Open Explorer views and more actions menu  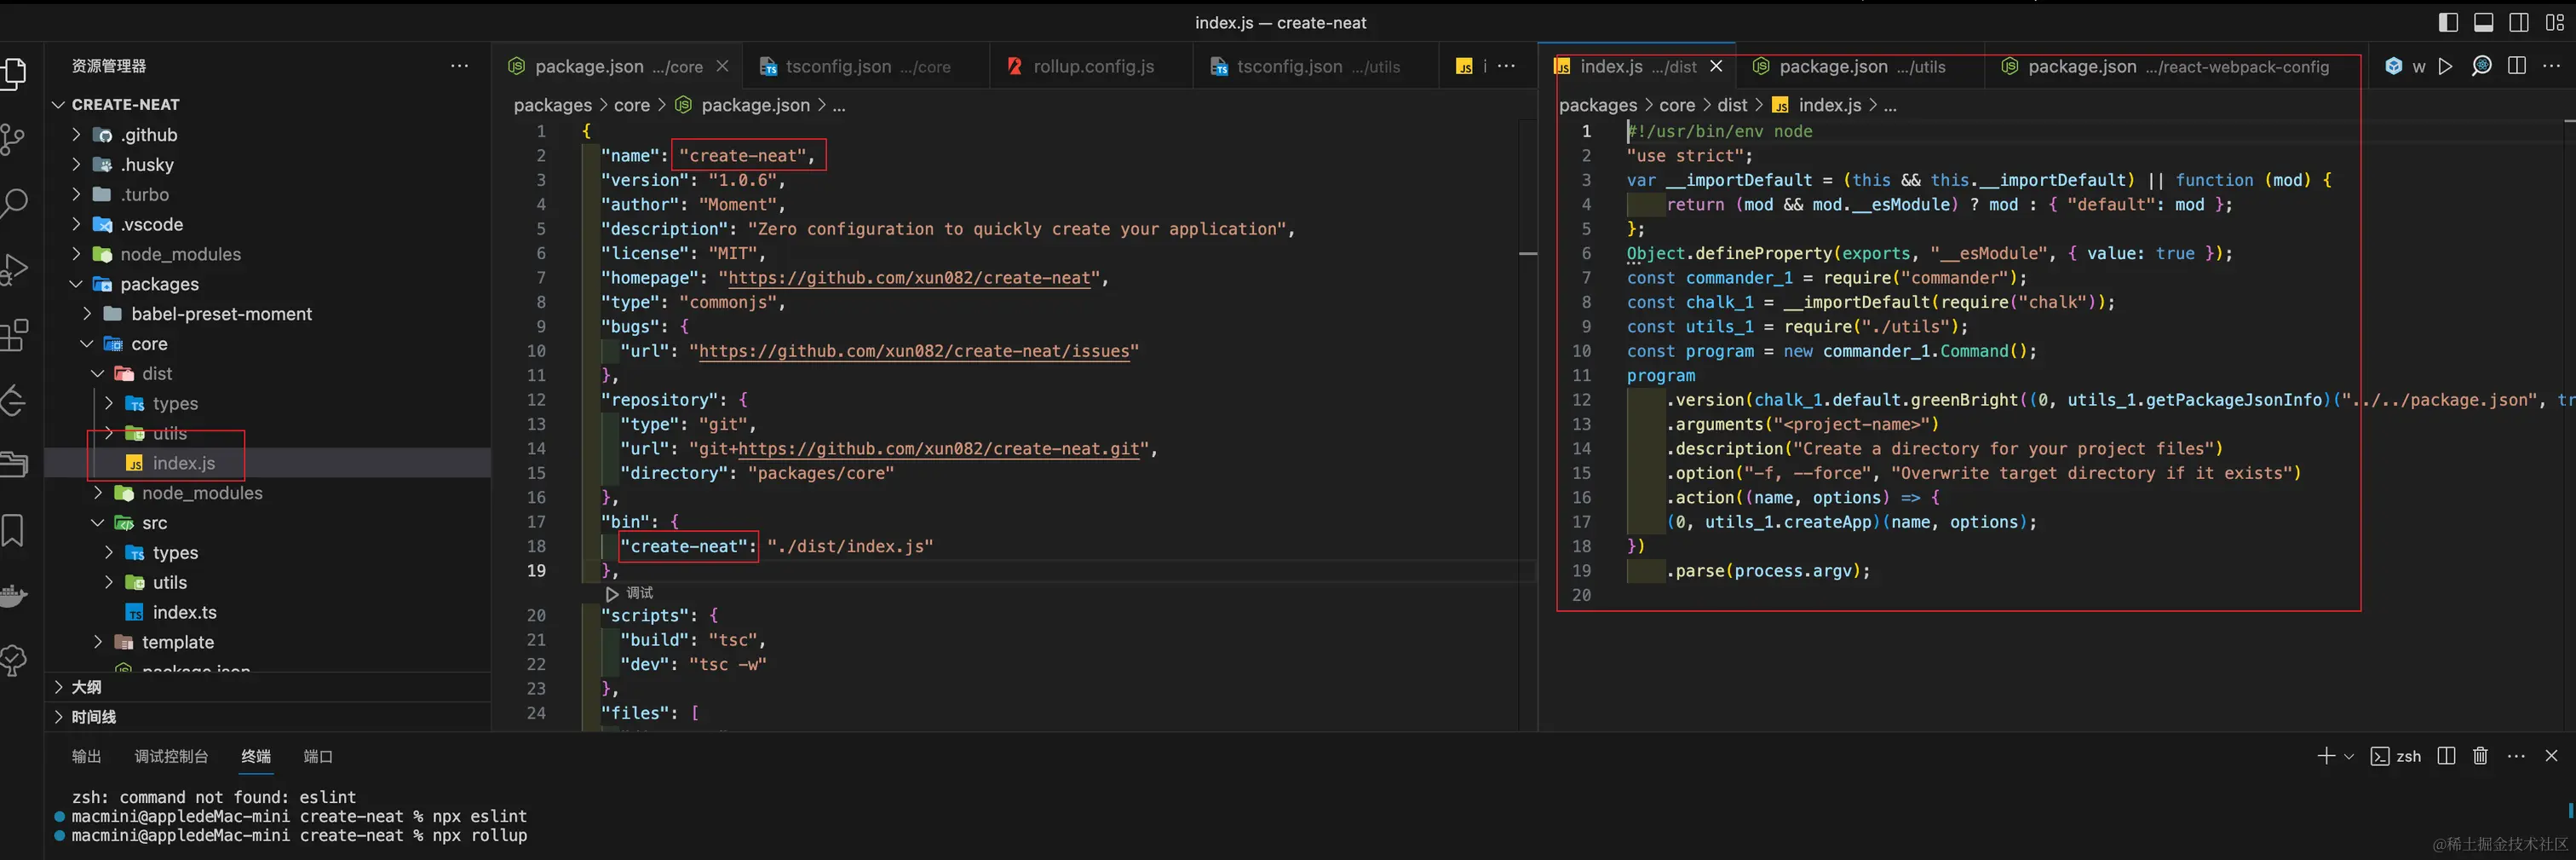(459, 66)
